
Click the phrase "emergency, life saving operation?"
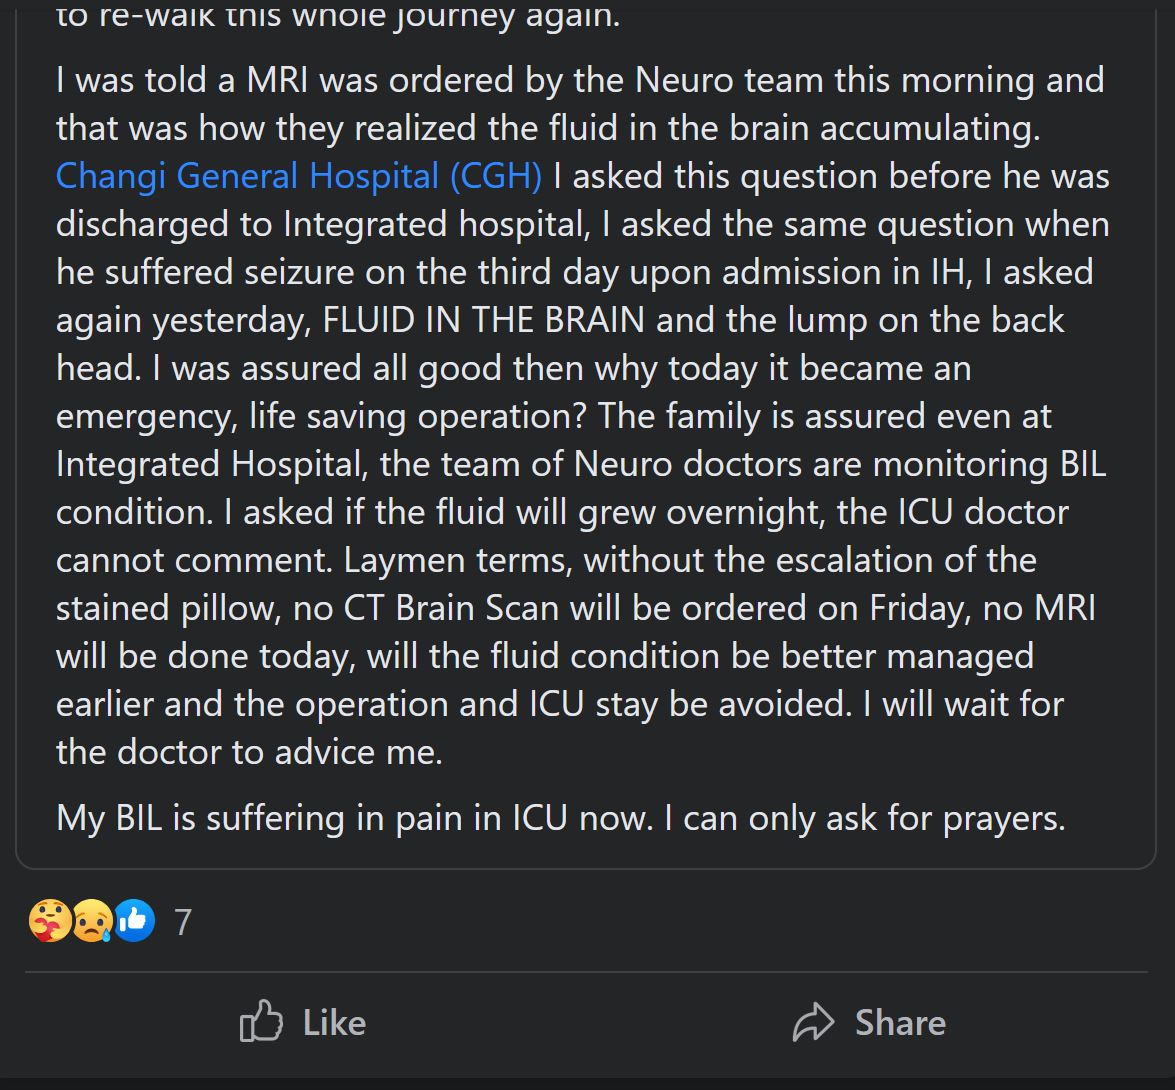(321, 417)
